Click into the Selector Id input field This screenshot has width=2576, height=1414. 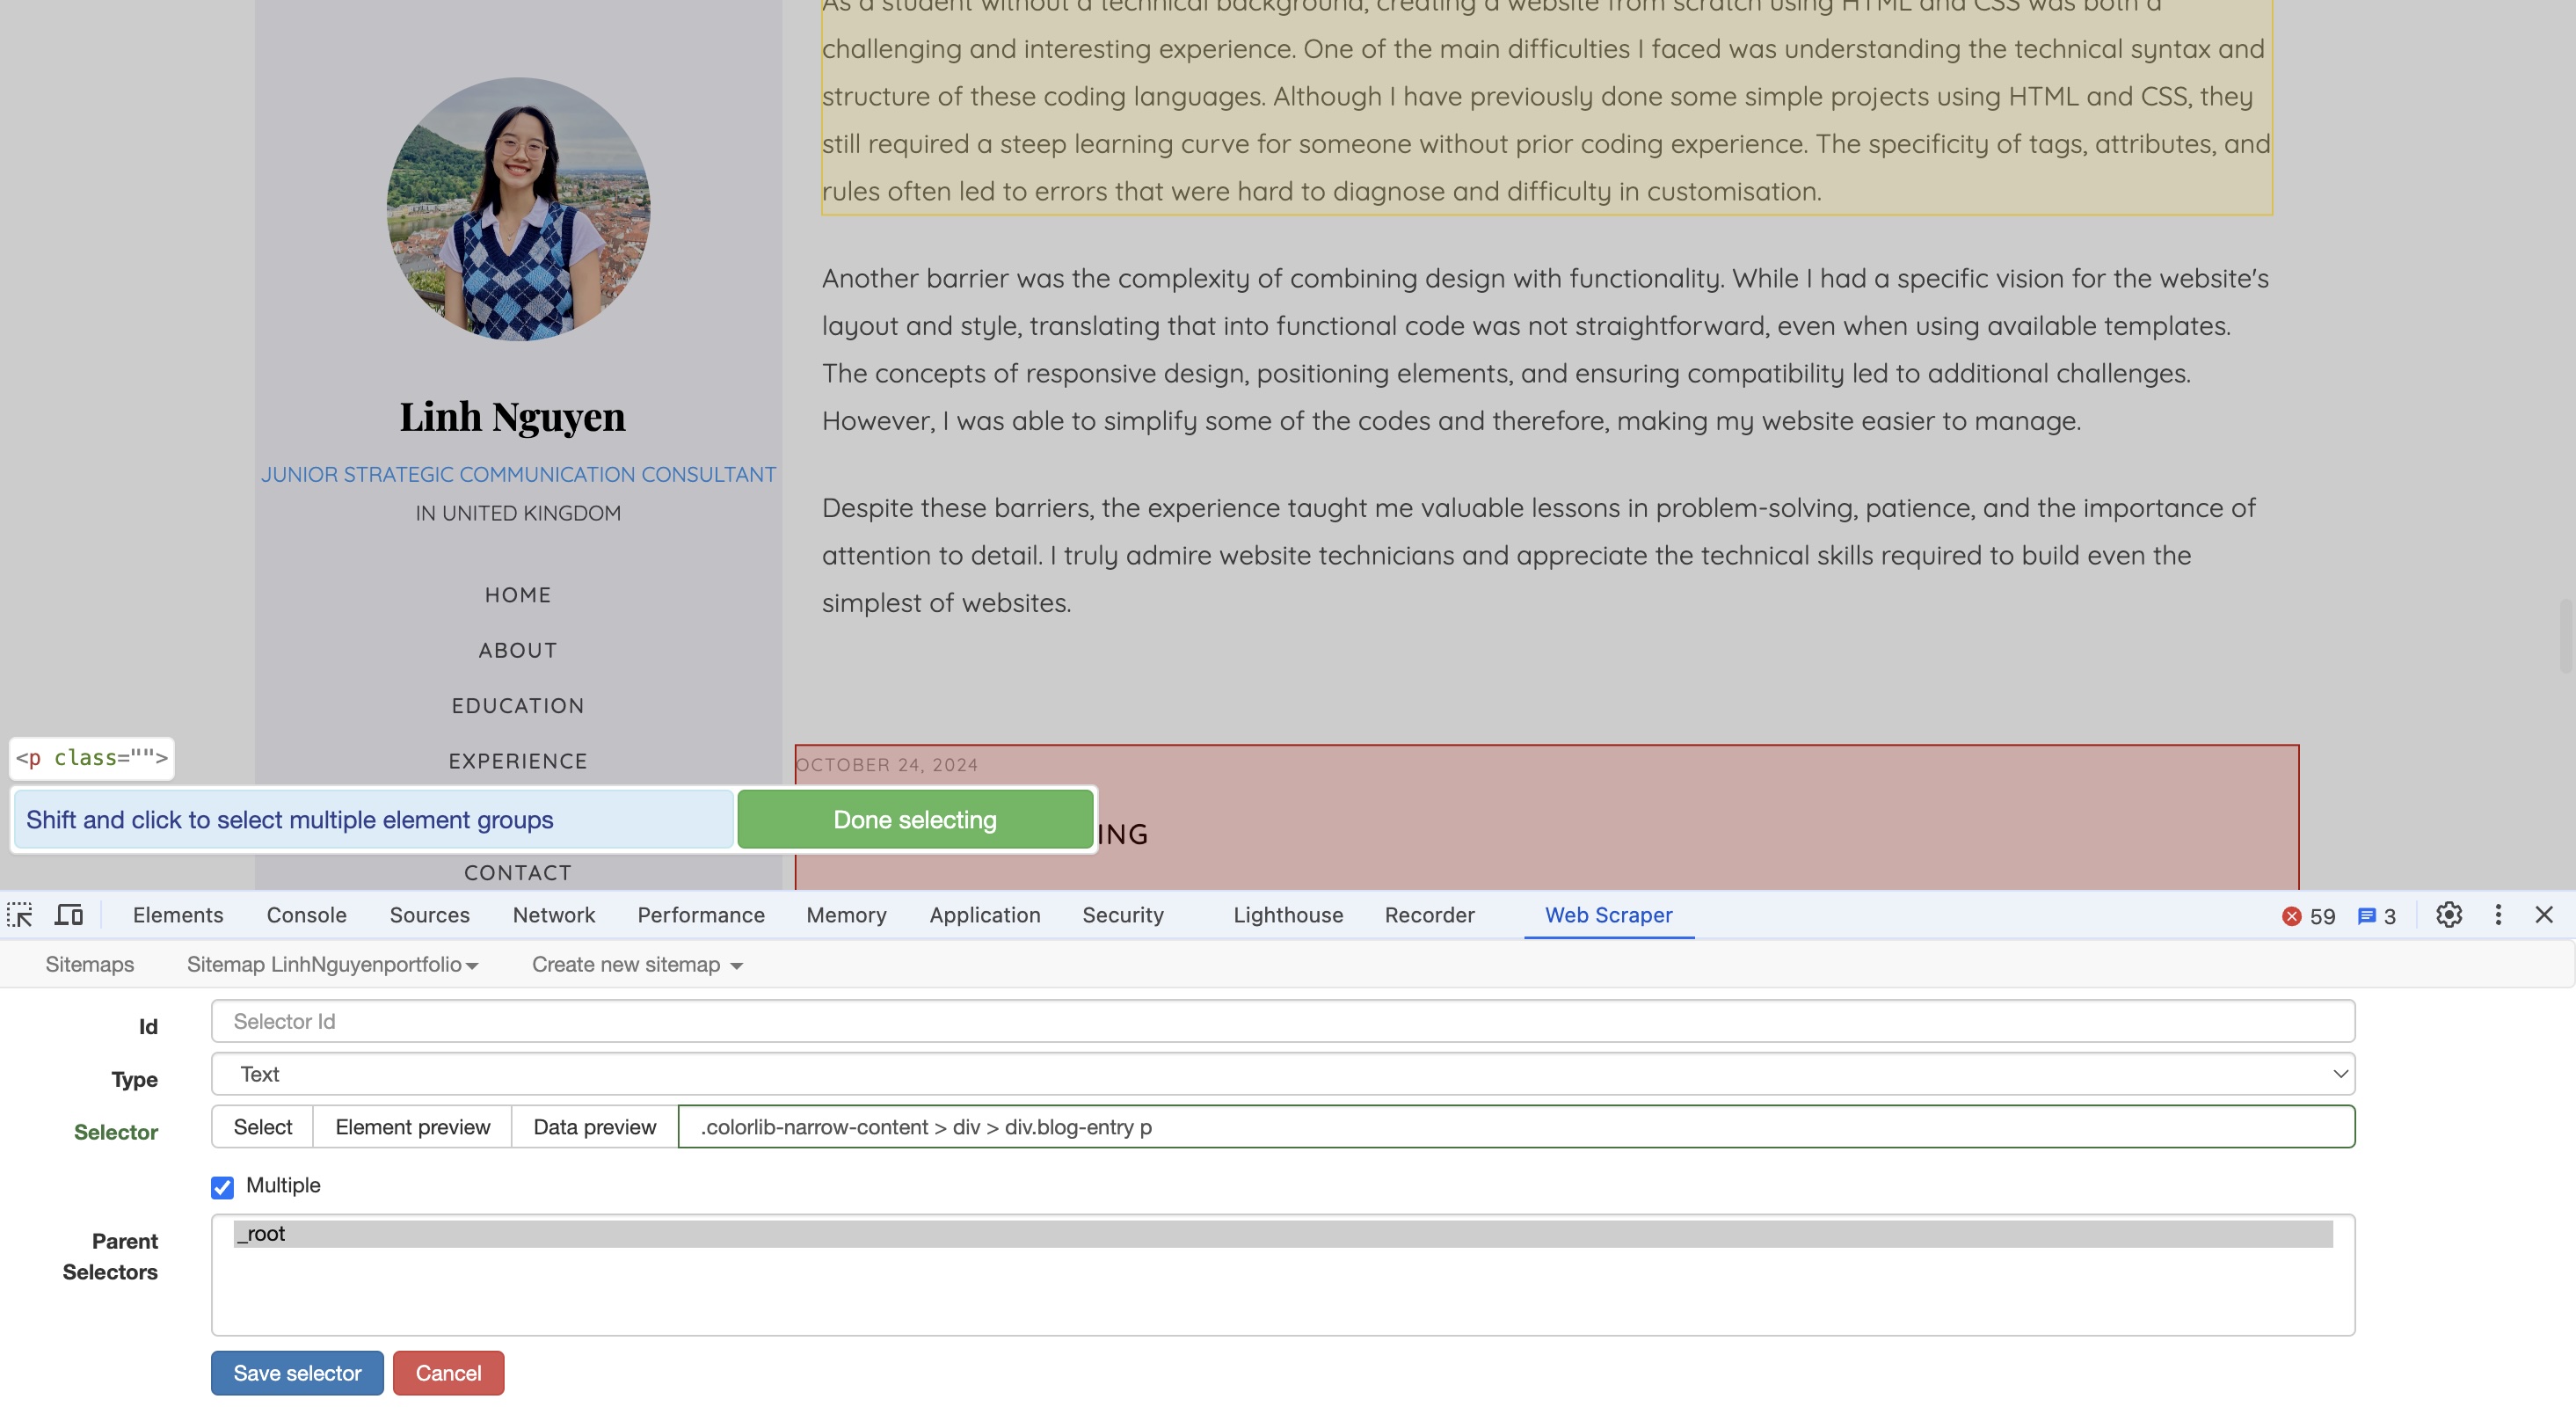click(1282, 1021)
